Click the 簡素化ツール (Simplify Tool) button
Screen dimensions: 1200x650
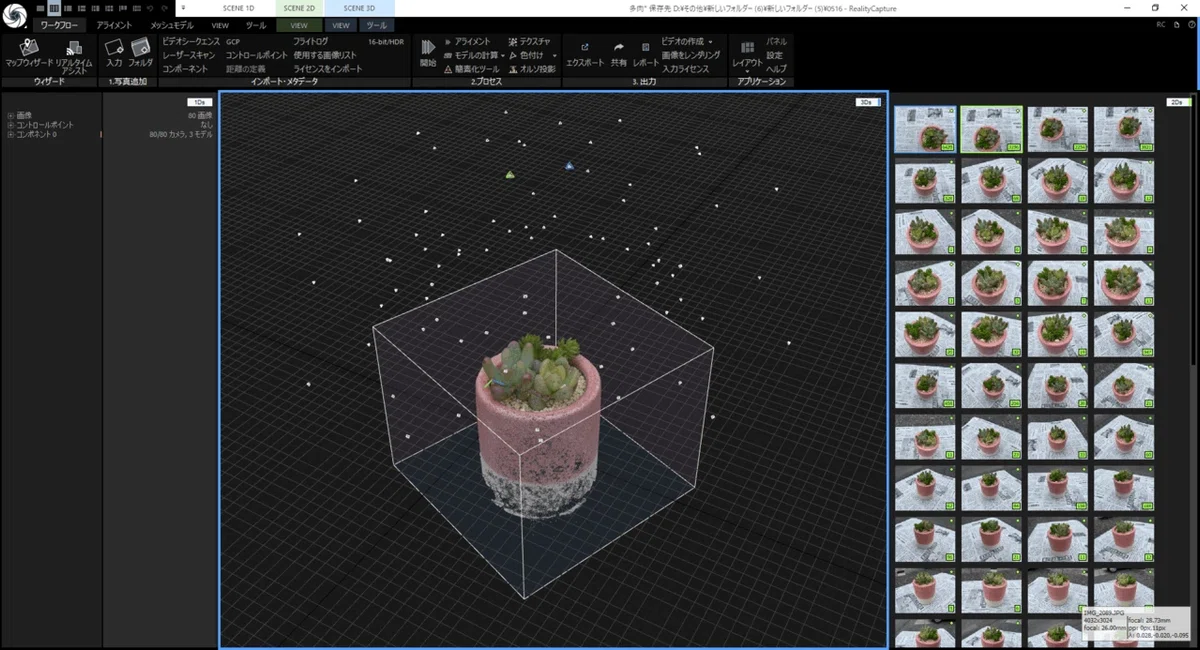click(471, 69)
